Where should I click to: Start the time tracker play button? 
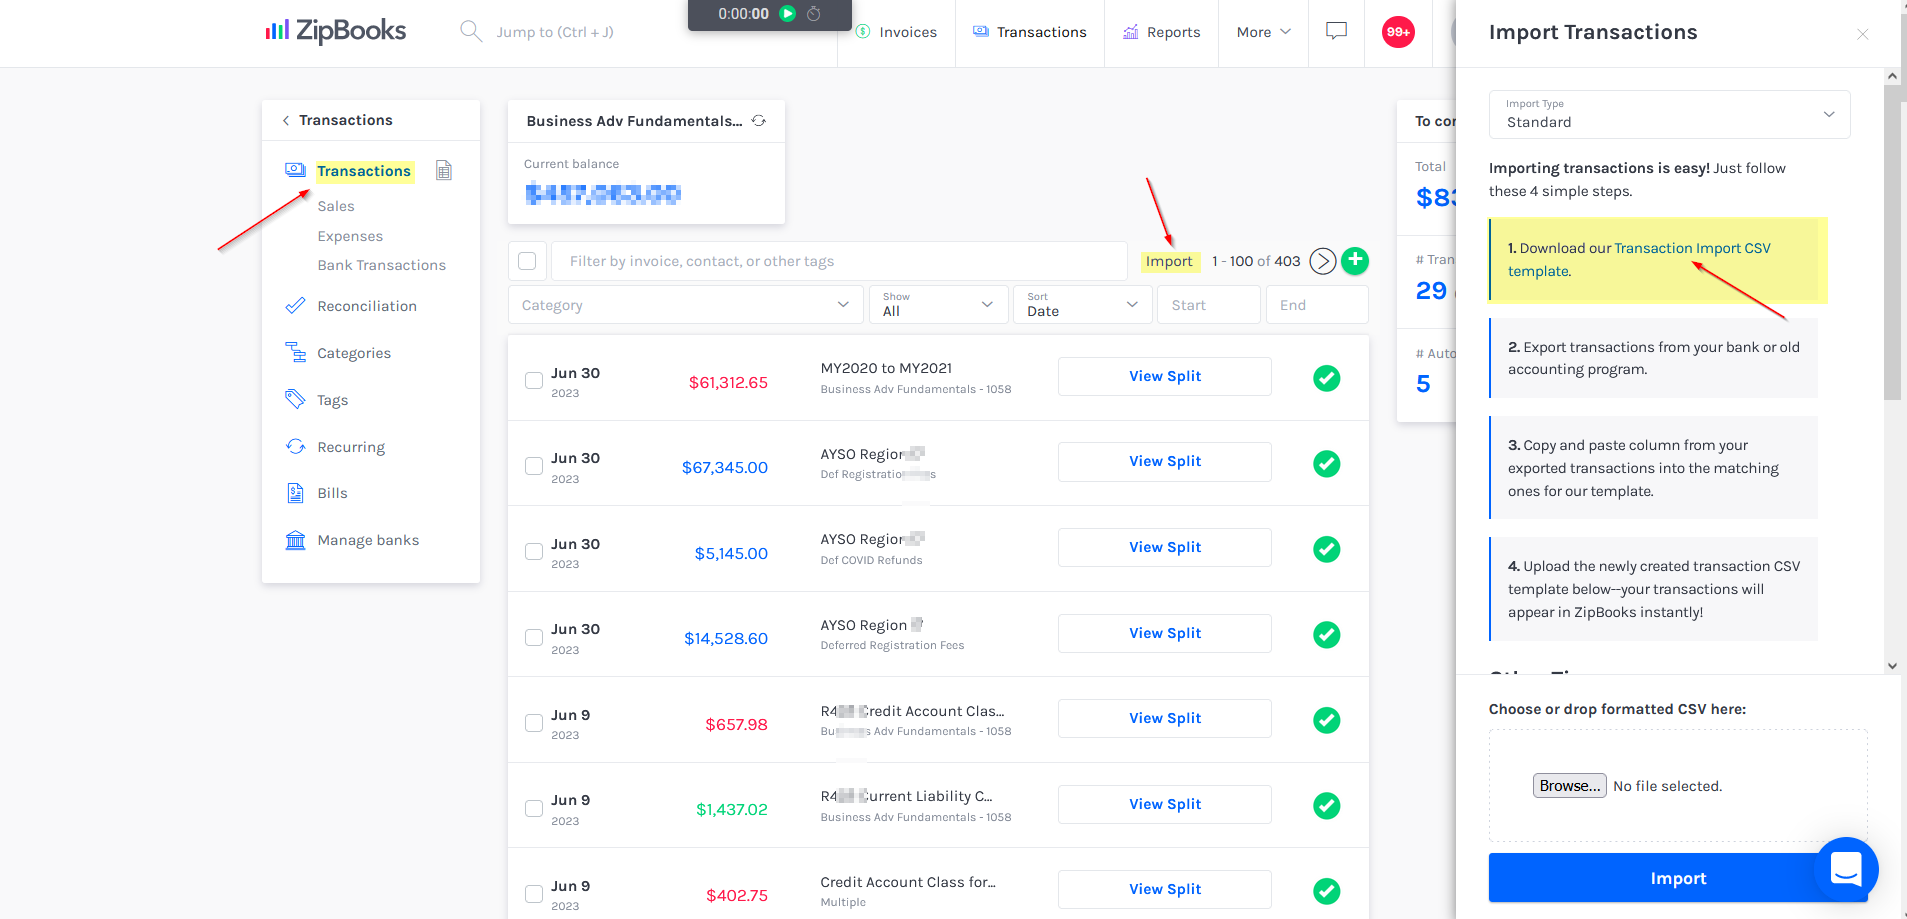(x=787, y=14)
